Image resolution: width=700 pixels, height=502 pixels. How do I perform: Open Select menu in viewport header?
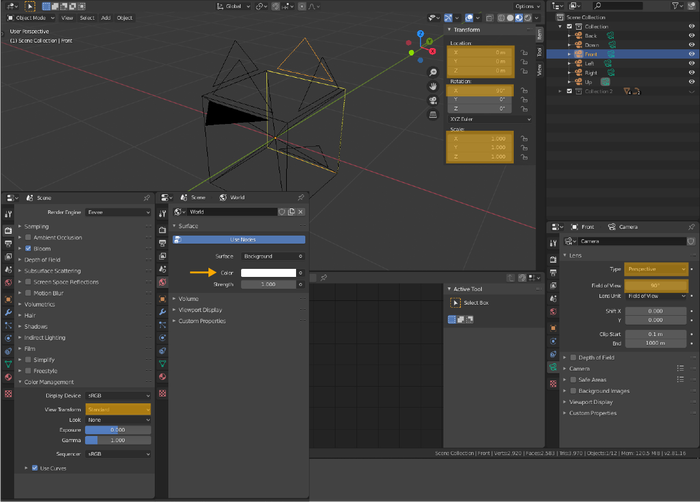click(x=87, y=18)
